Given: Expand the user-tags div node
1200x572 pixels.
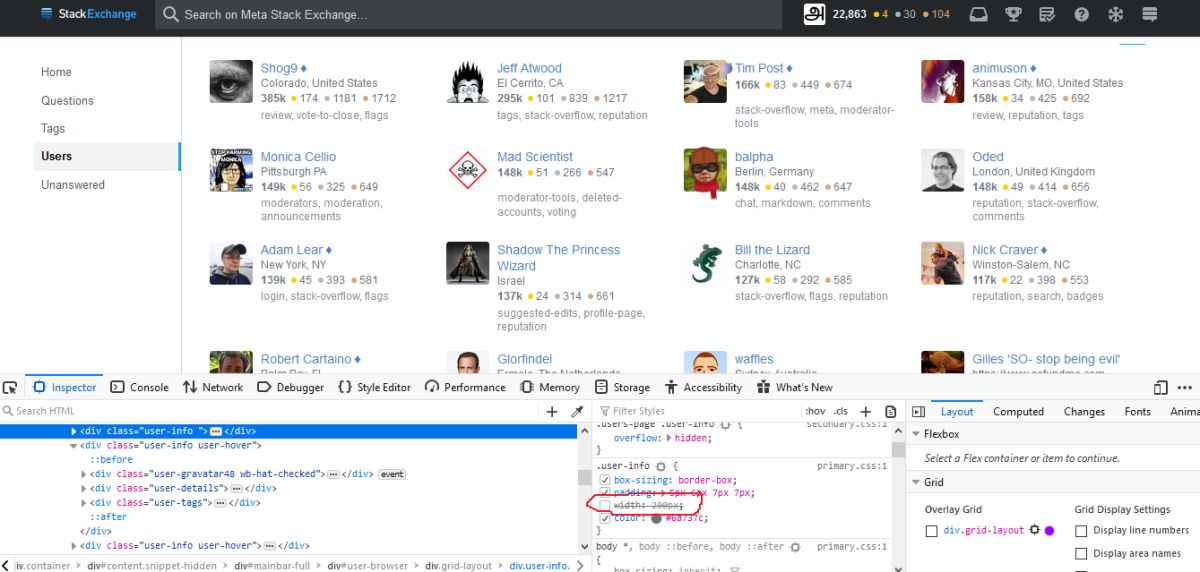Looking at the screenshot, I should click(x=85, y=502).
